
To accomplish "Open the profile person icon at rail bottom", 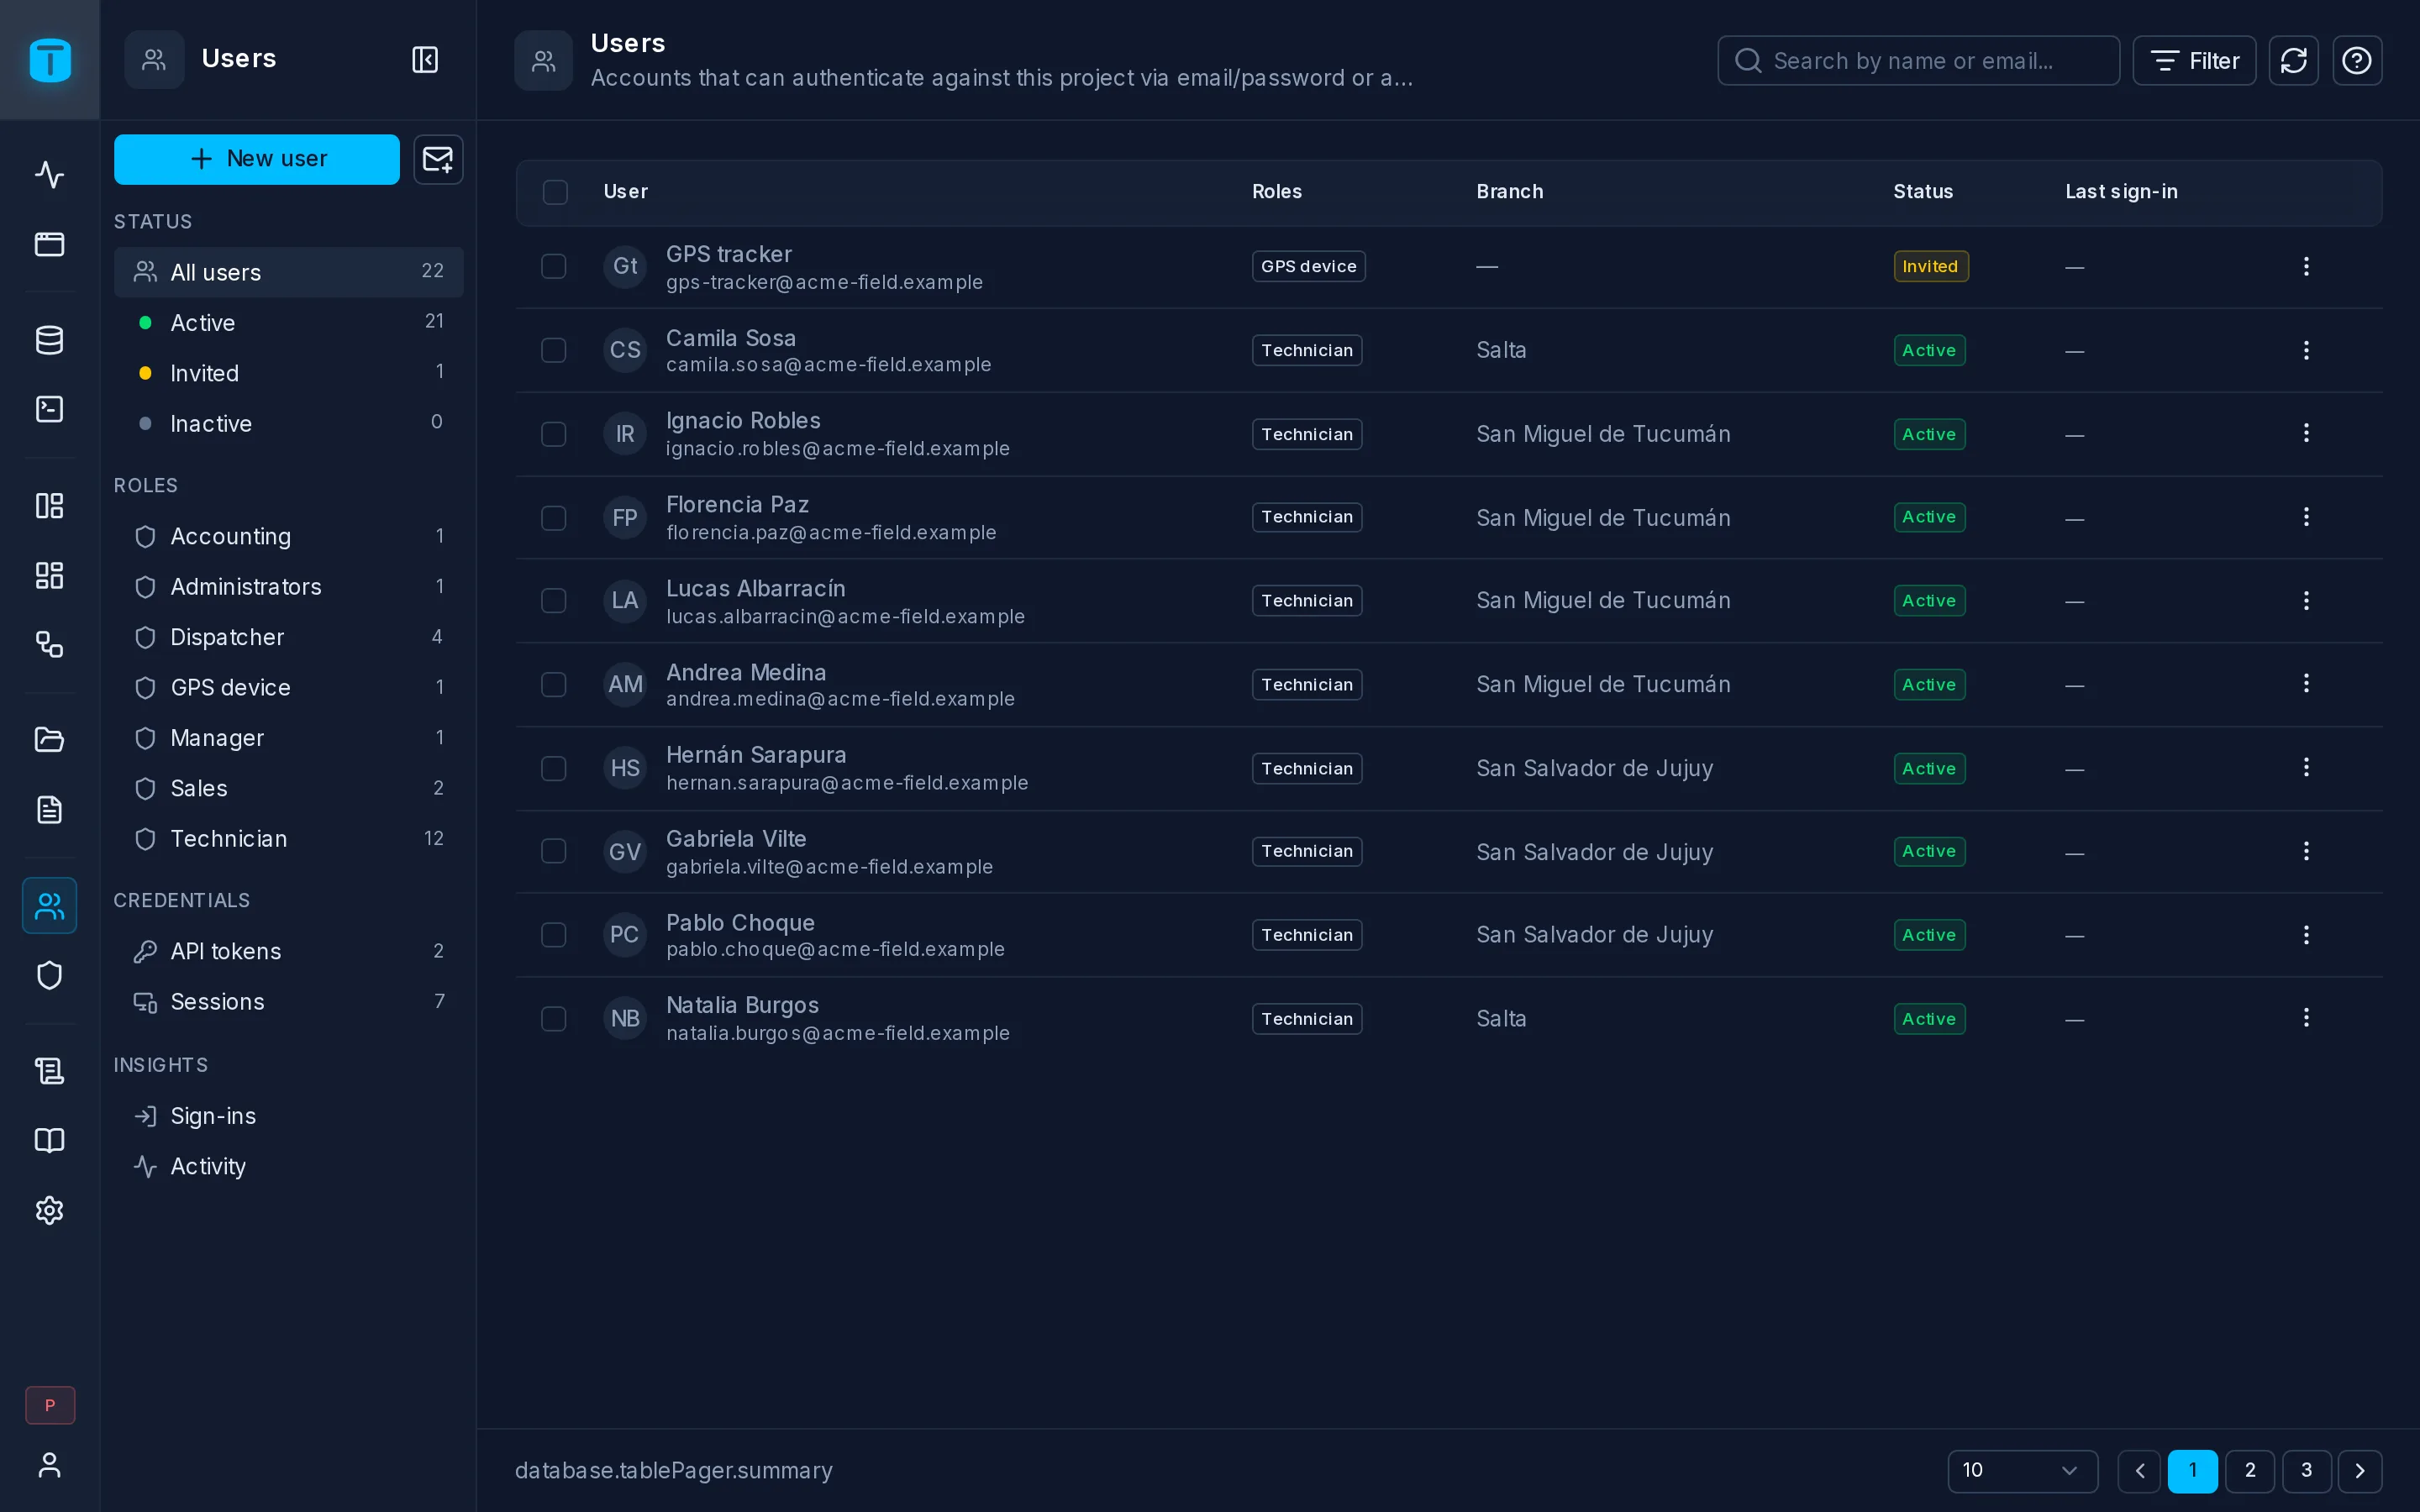I will point(50,1465).
